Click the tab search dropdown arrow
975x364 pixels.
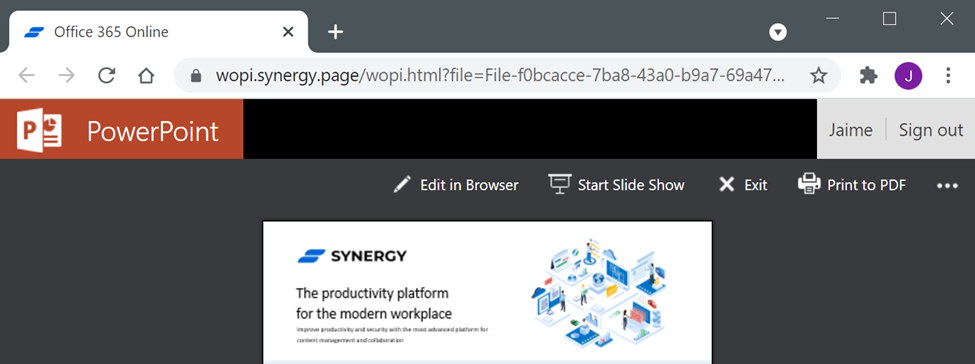tap(778, 32)
